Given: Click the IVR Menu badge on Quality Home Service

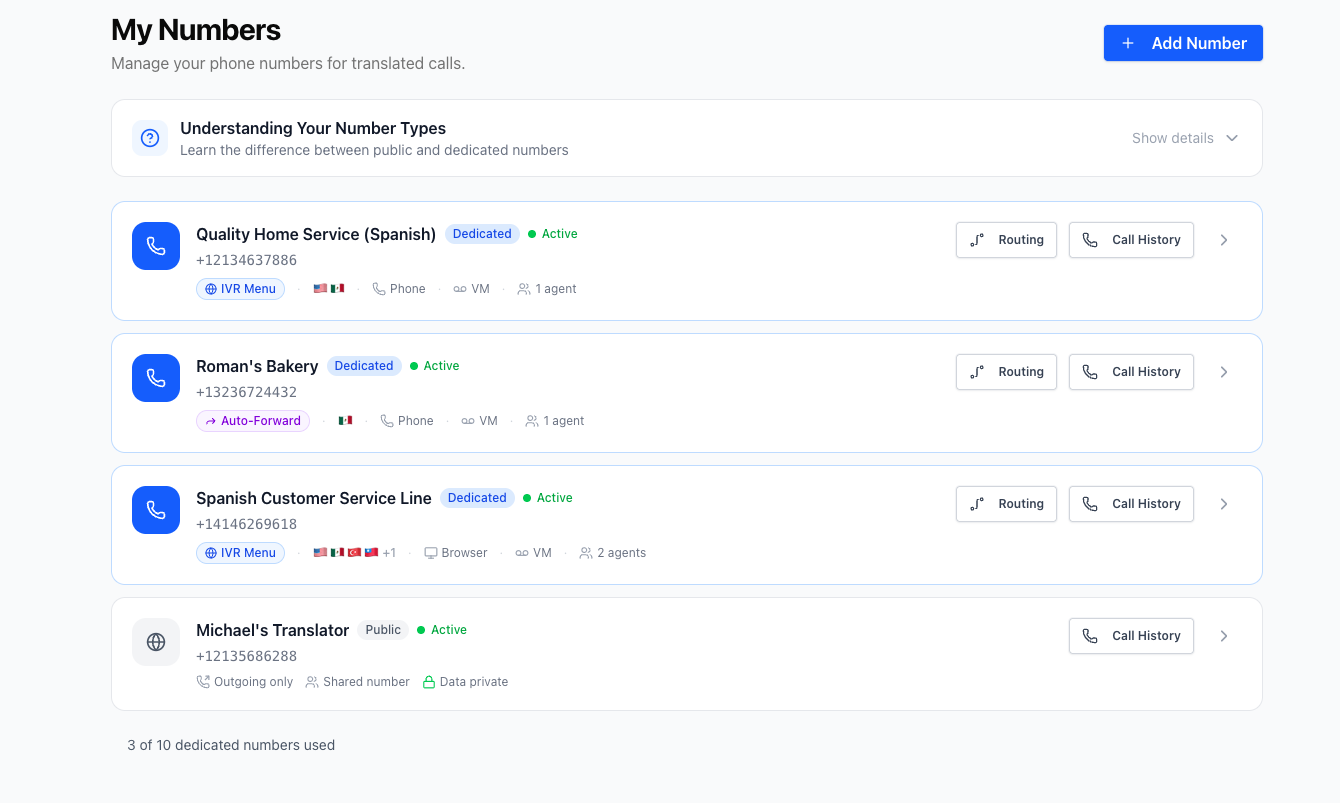Looking at the screenshot, I should (x=240, y=289).
